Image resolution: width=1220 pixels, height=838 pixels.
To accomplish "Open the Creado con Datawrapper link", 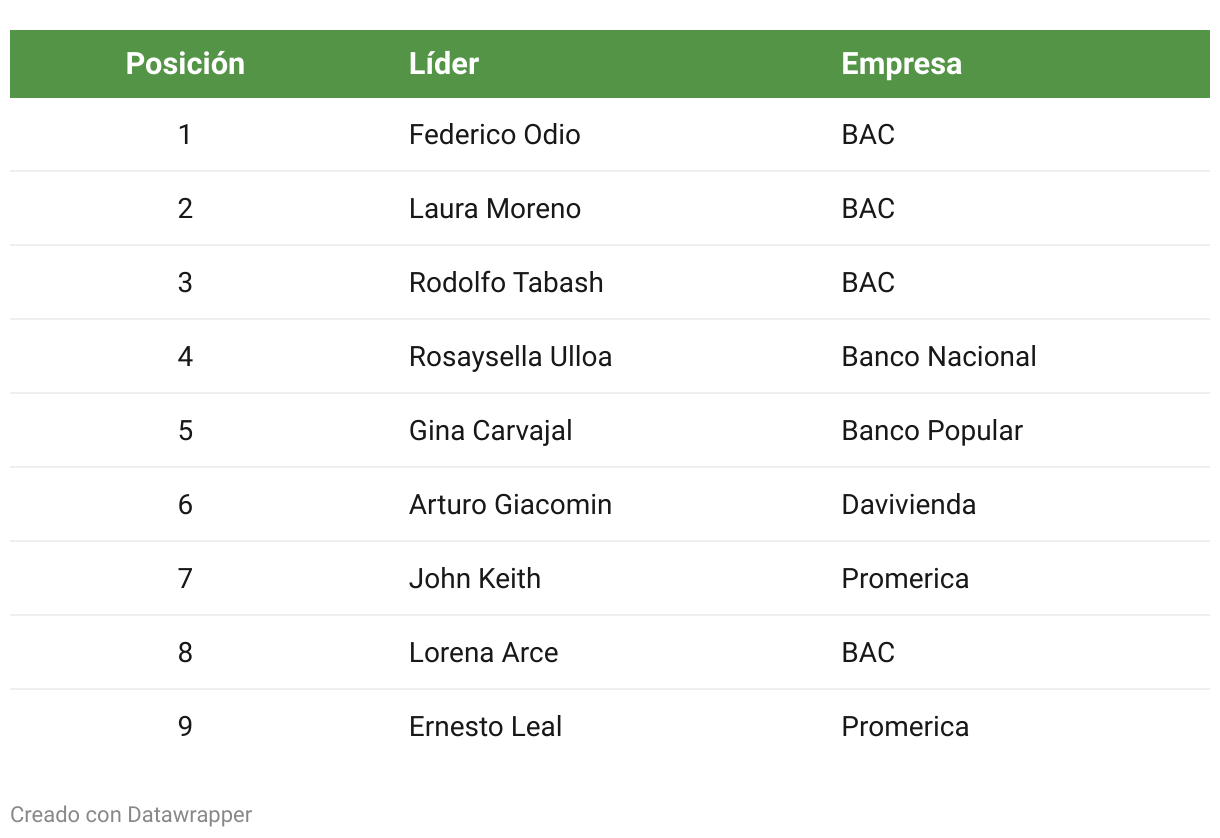I will [131, 815].
